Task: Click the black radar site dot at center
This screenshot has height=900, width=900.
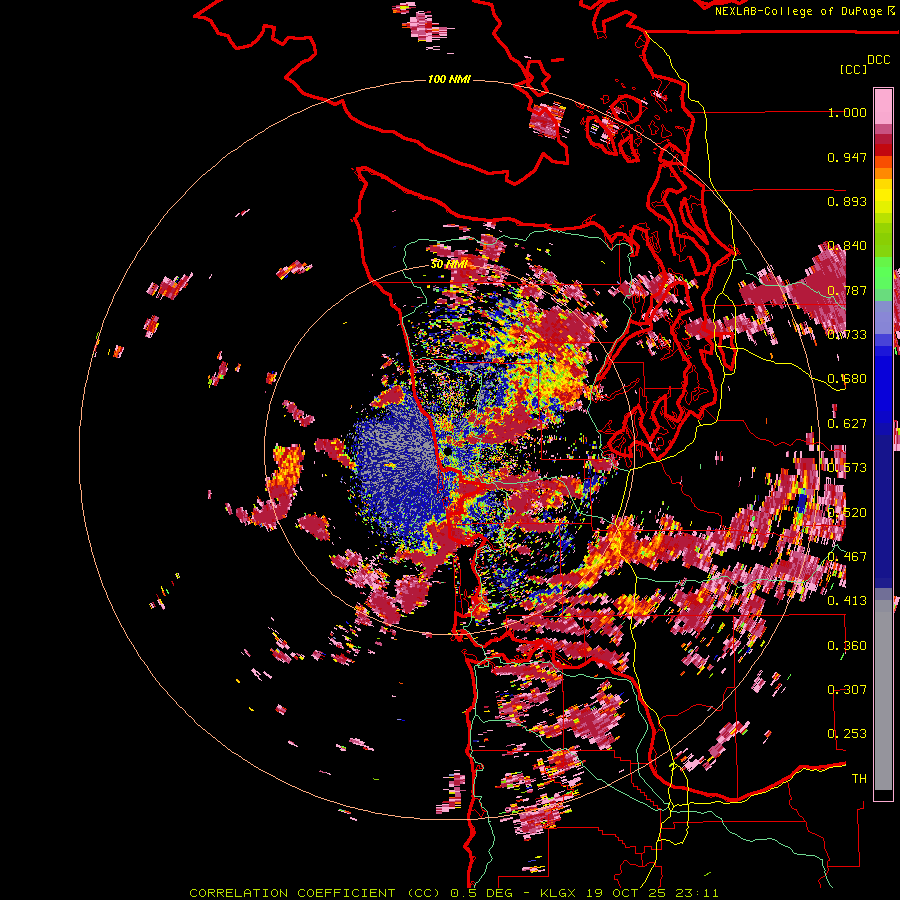Action: [447, 452]
